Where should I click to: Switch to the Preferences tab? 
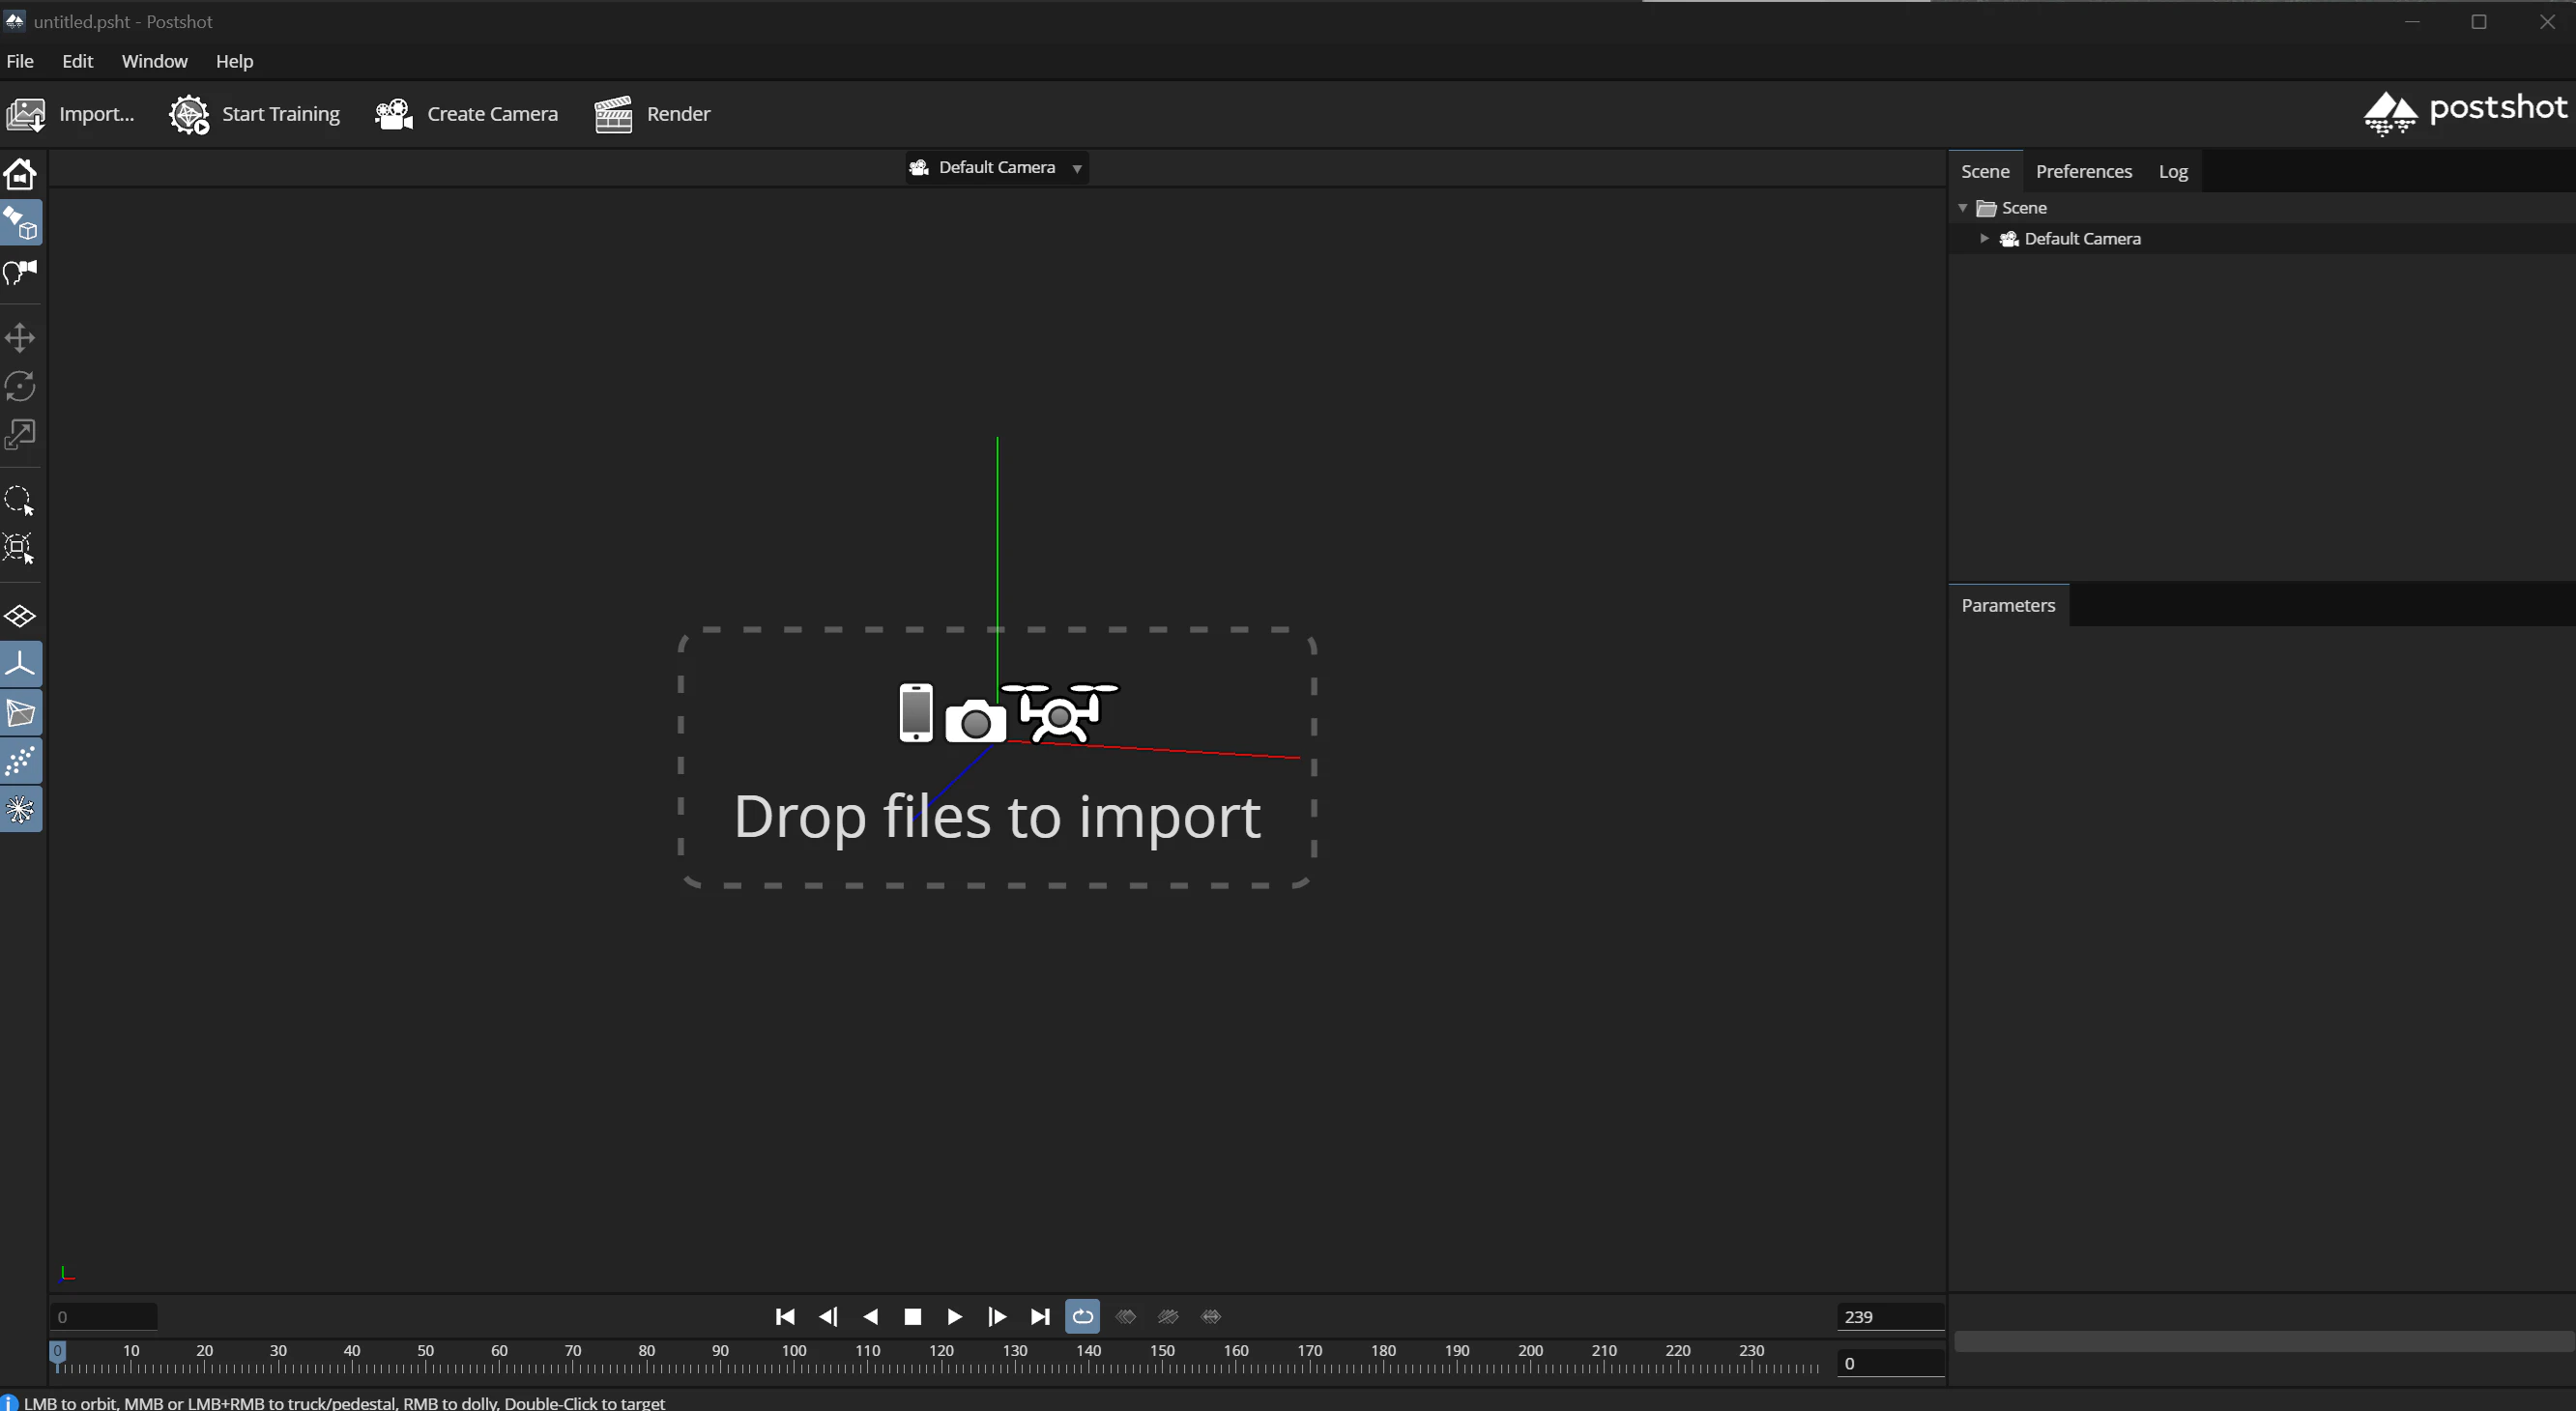point(2083,171)
